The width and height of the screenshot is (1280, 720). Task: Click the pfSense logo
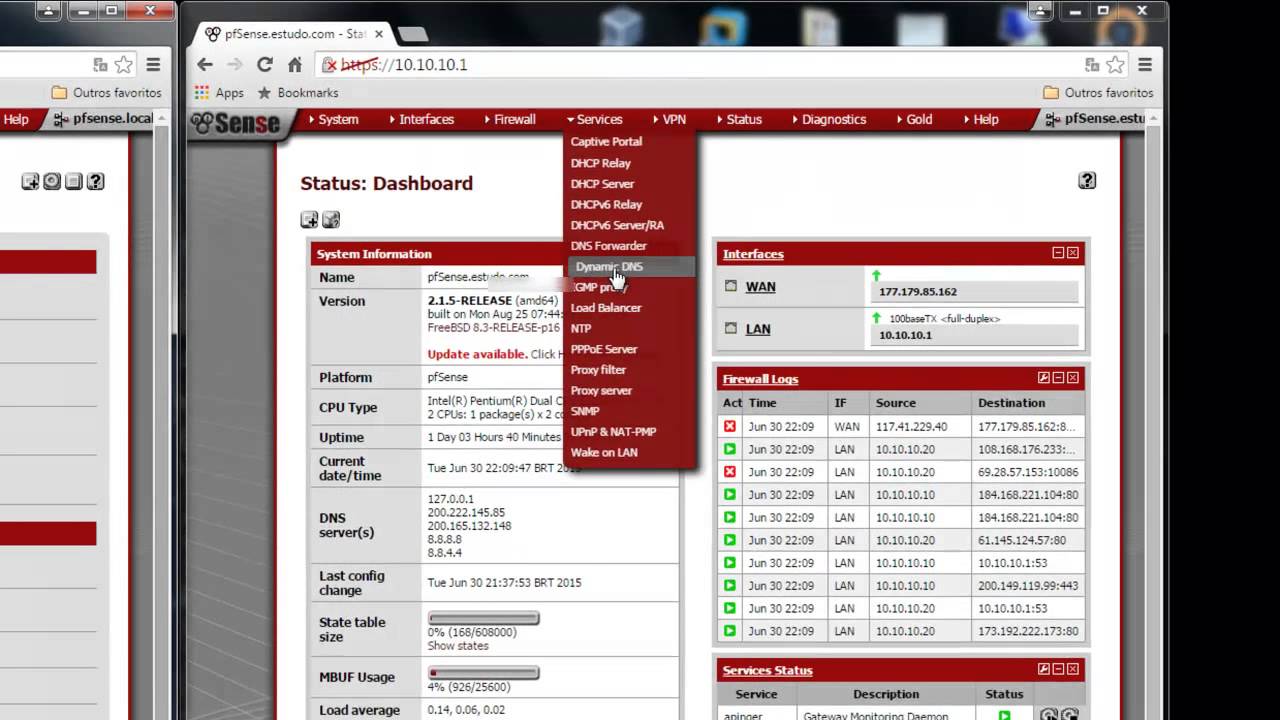pyautogui.click(x=236, y=122)
